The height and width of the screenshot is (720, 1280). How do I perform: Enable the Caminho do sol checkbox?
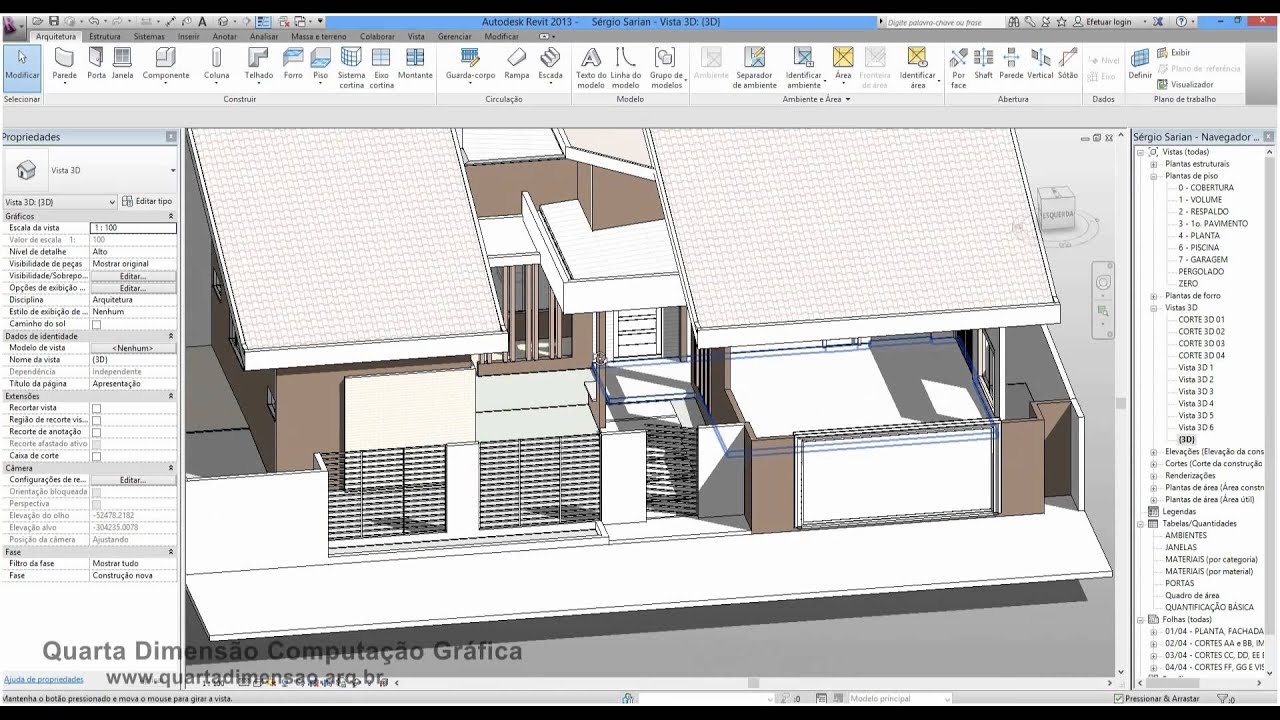click(x=97, y=324)
